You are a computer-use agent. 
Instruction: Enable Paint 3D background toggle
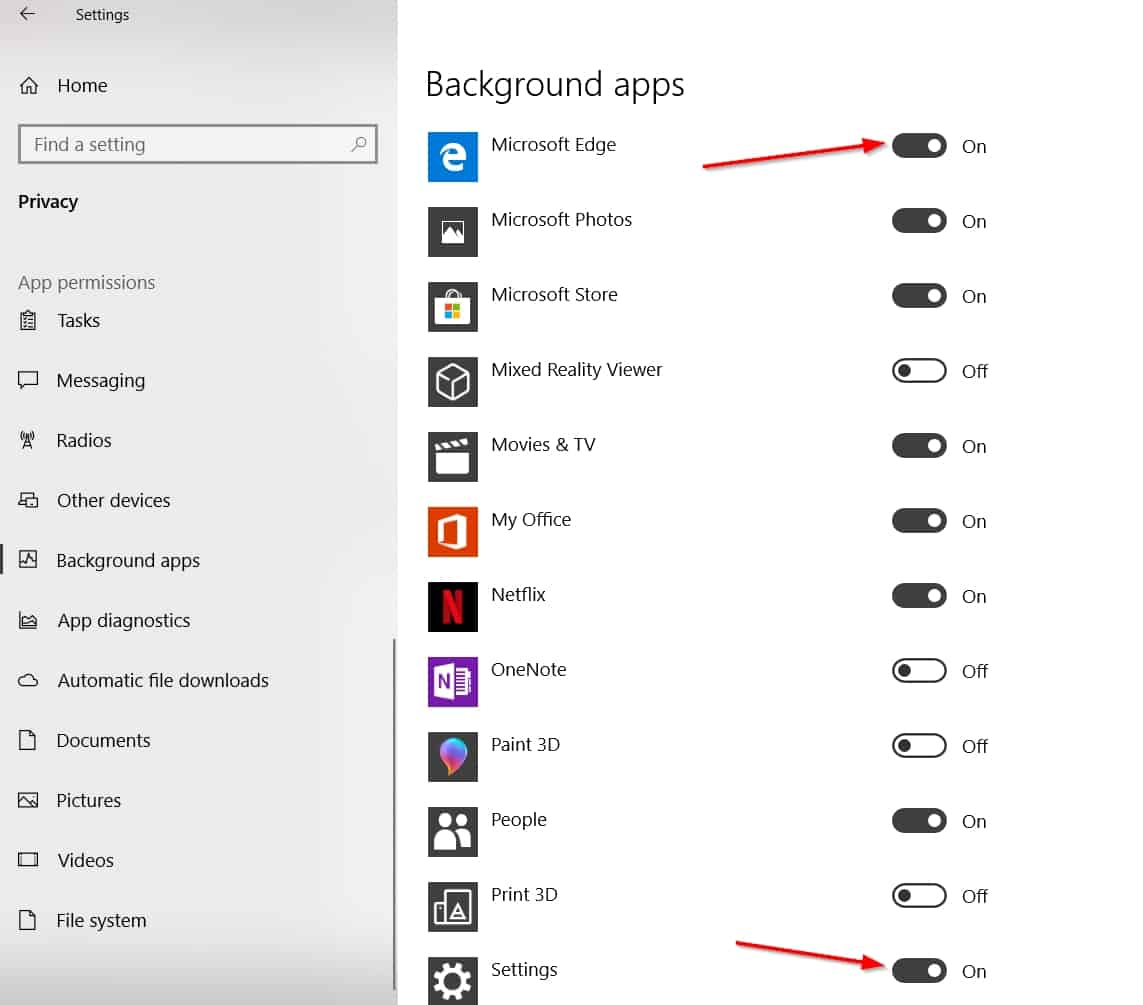(x=919, y=746)
